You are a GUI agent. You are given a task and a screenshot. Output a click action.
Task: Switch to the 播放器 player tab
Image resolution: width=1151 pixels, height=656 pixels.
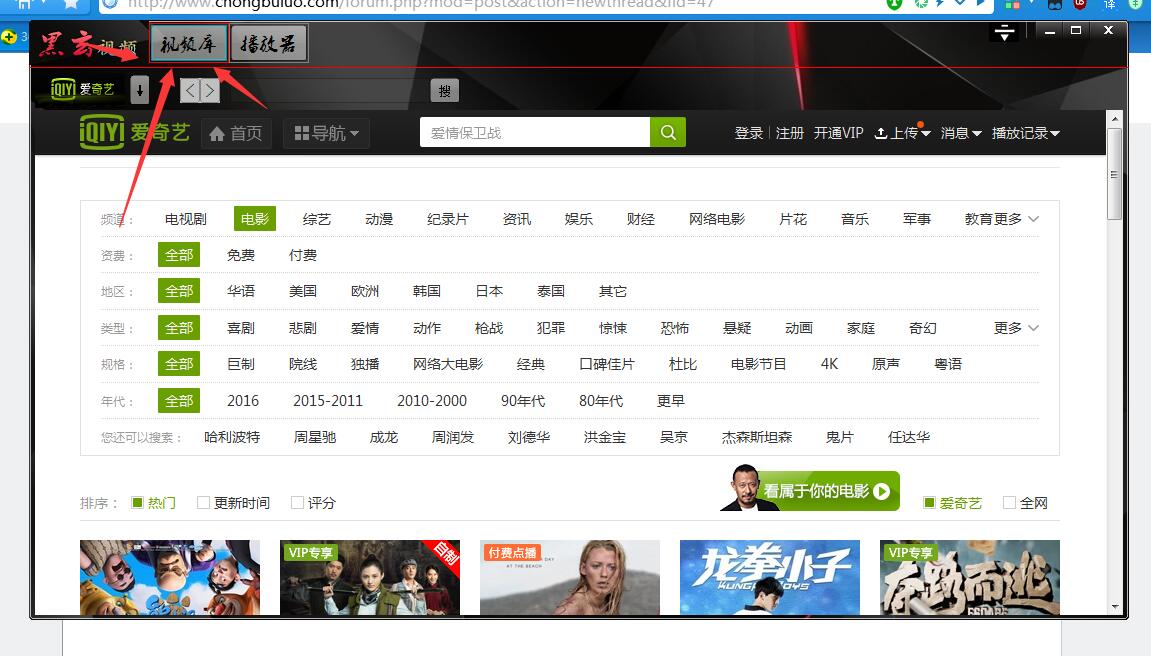(269, 44)
